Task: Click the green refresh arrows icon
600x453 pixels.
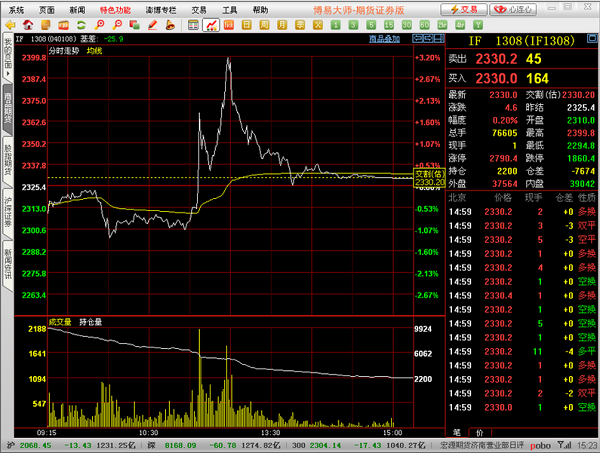Action: point(81,25)
